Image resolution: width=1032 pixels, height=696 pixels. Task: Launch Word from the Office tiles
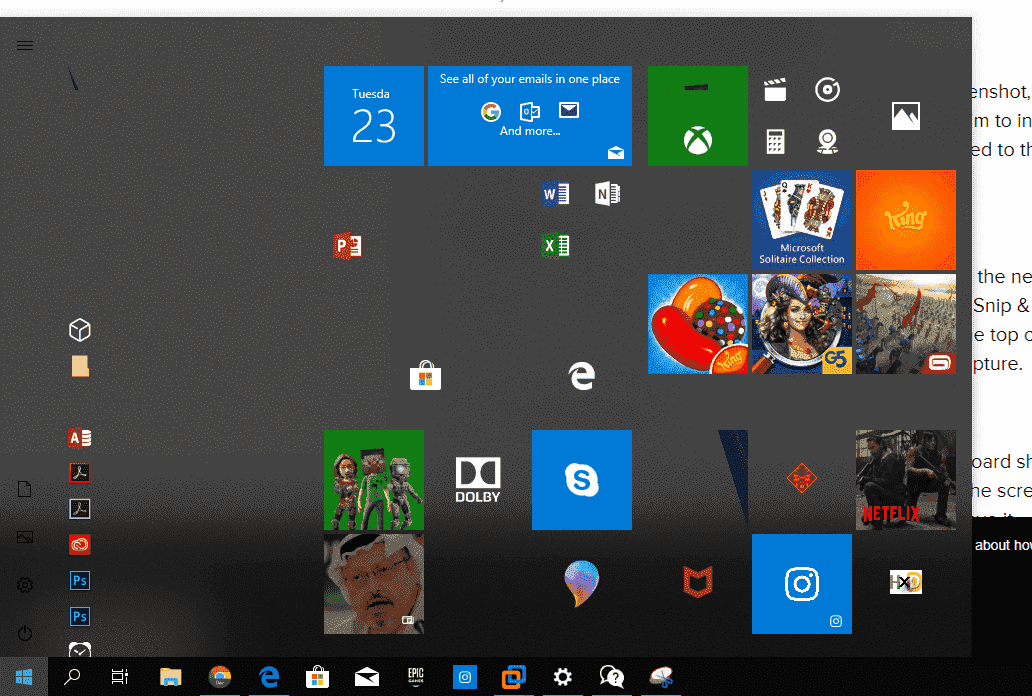pyautogui.click(x=555, y=194)
